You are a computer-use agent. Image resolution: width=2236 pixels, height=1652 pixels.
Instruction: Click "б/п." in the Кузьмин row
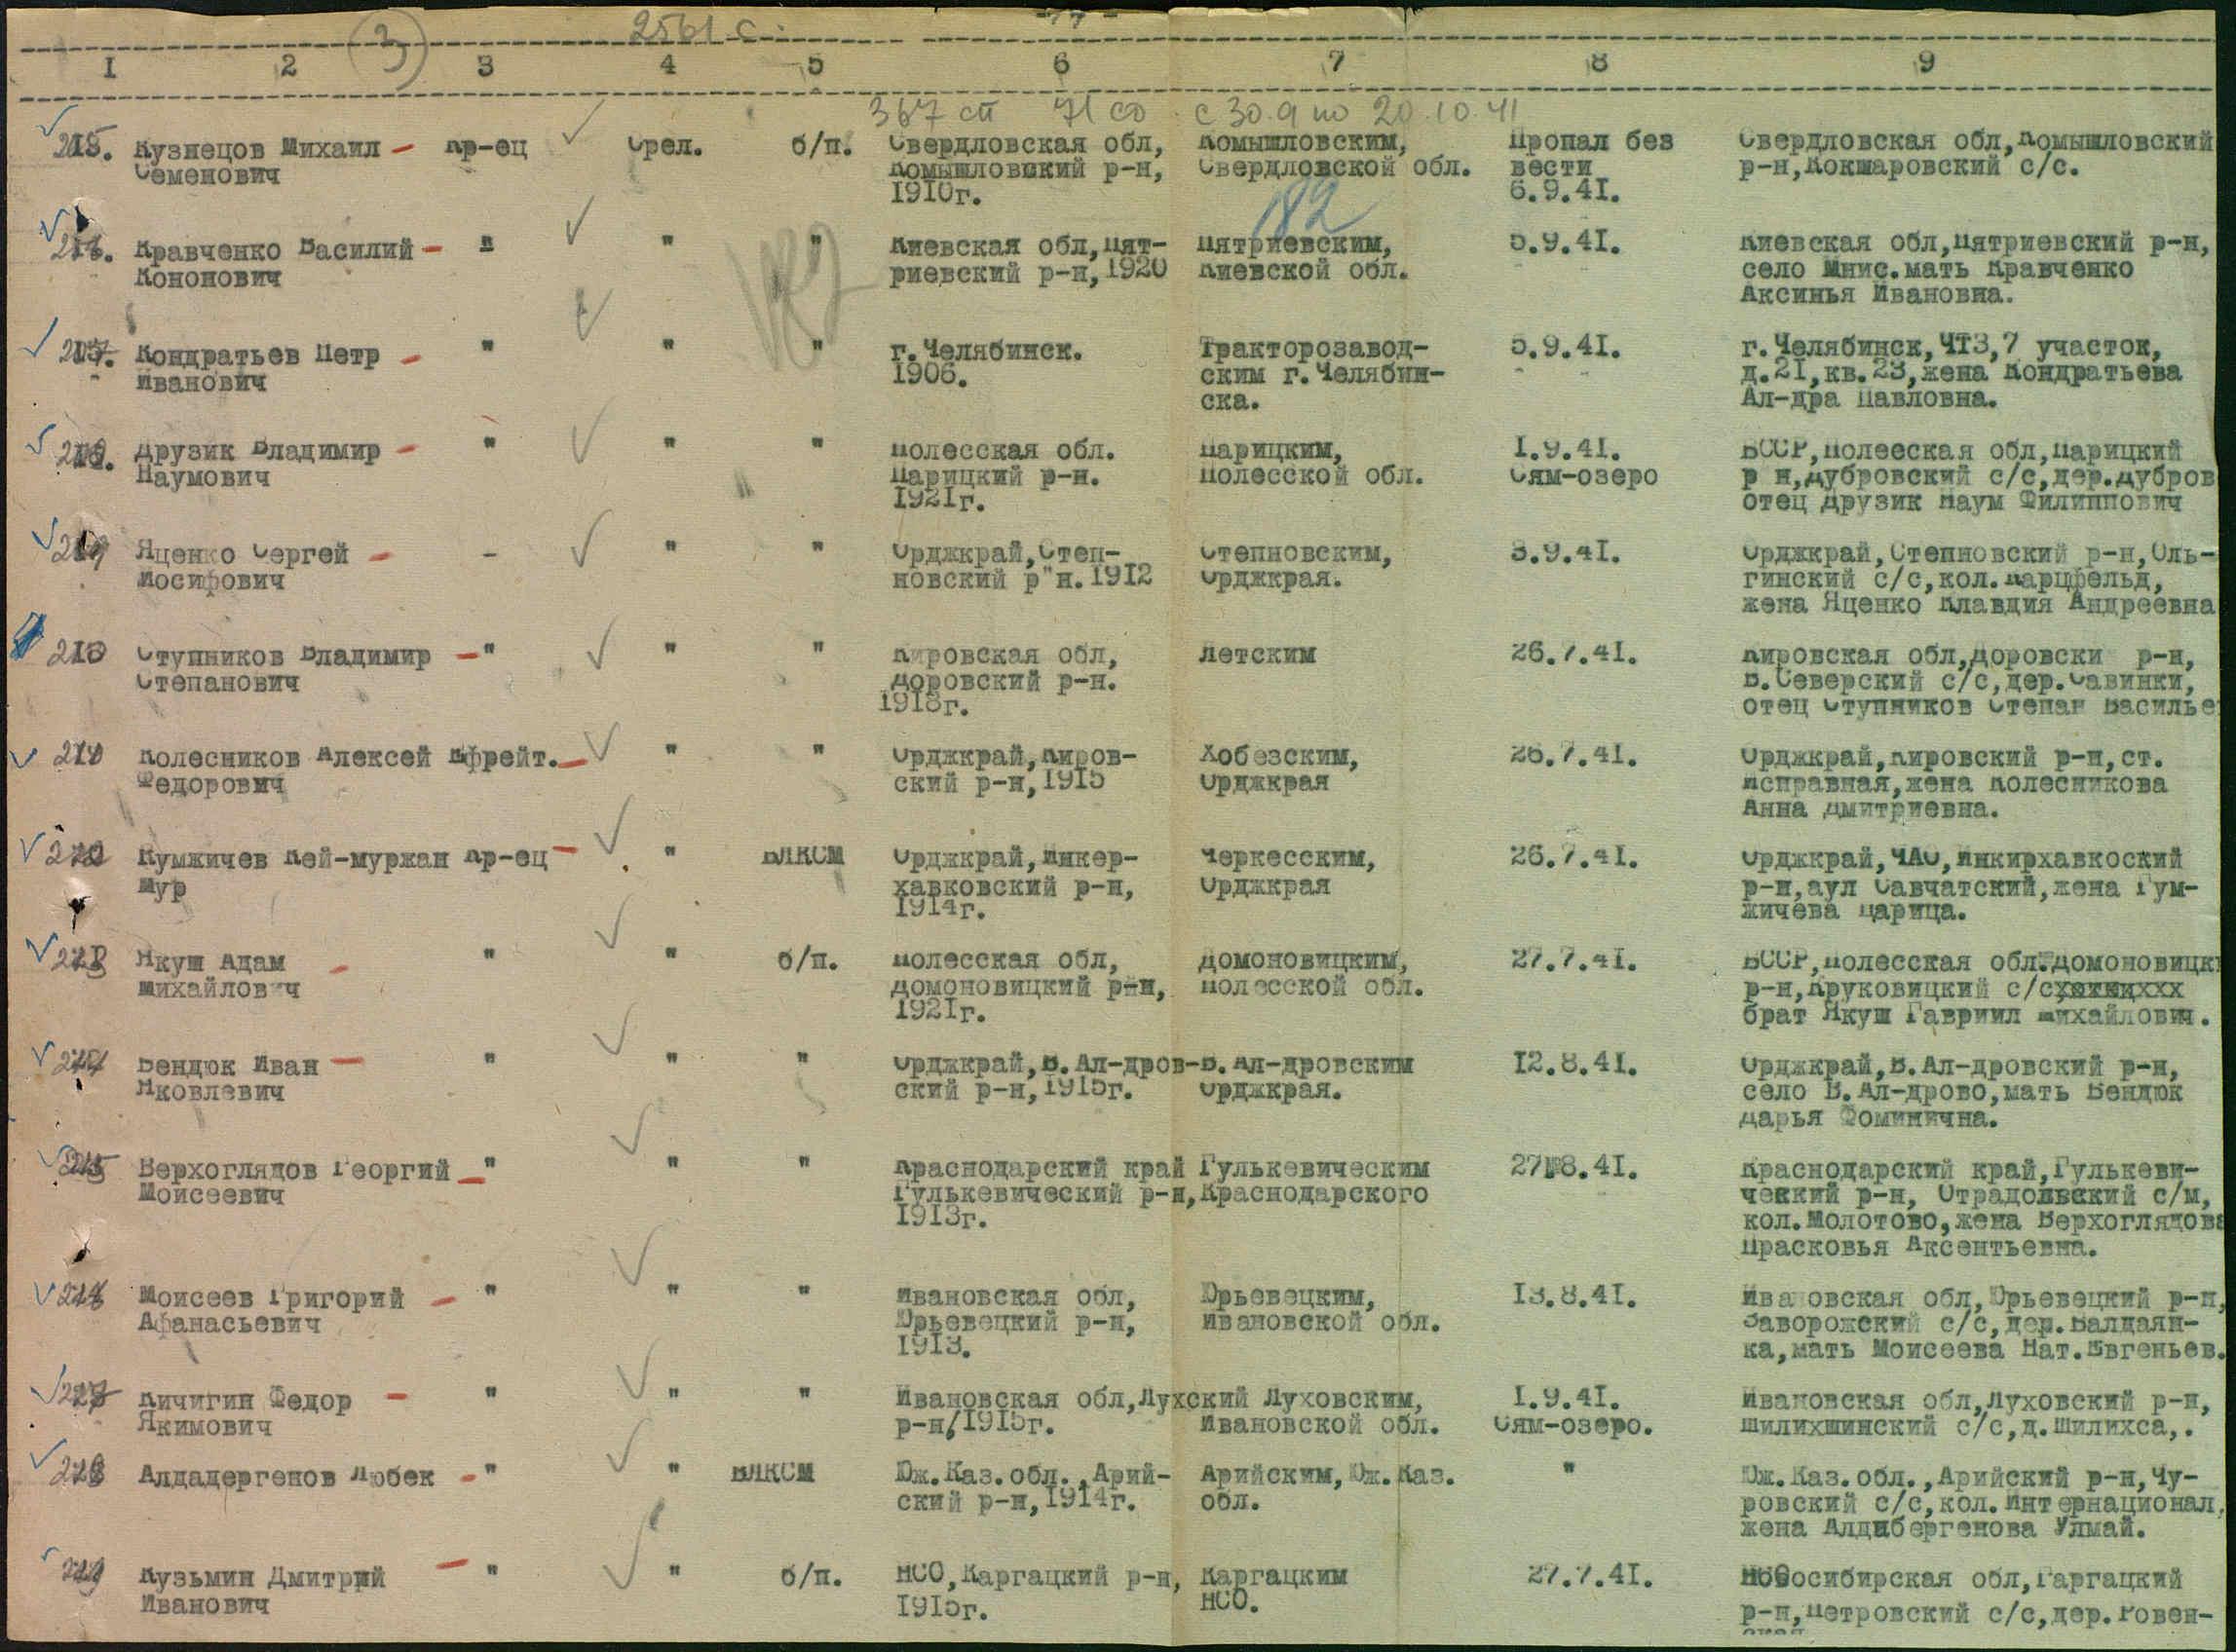tap(809, 1578)
